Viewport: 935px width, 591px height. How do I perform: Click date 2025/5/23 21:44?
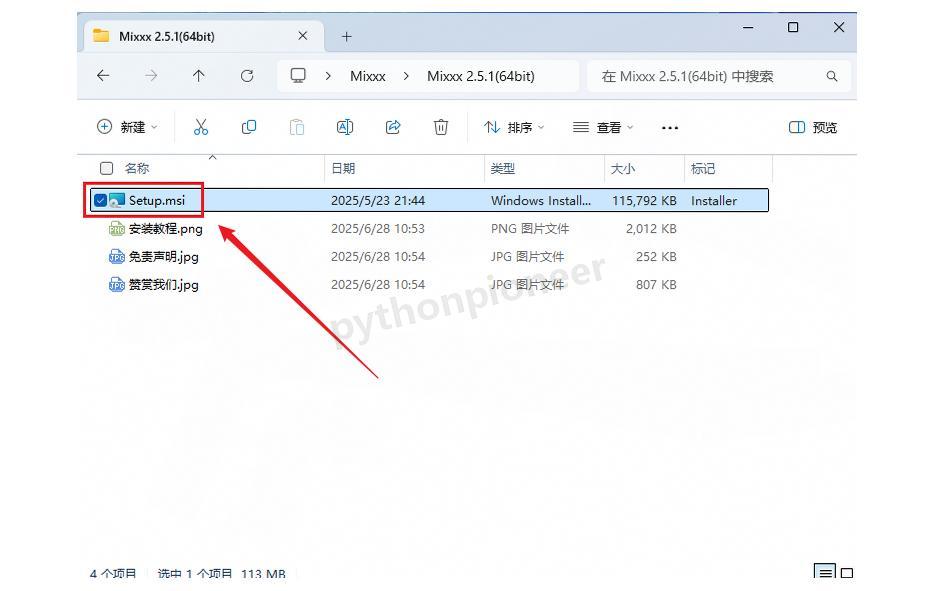(378, 200)
